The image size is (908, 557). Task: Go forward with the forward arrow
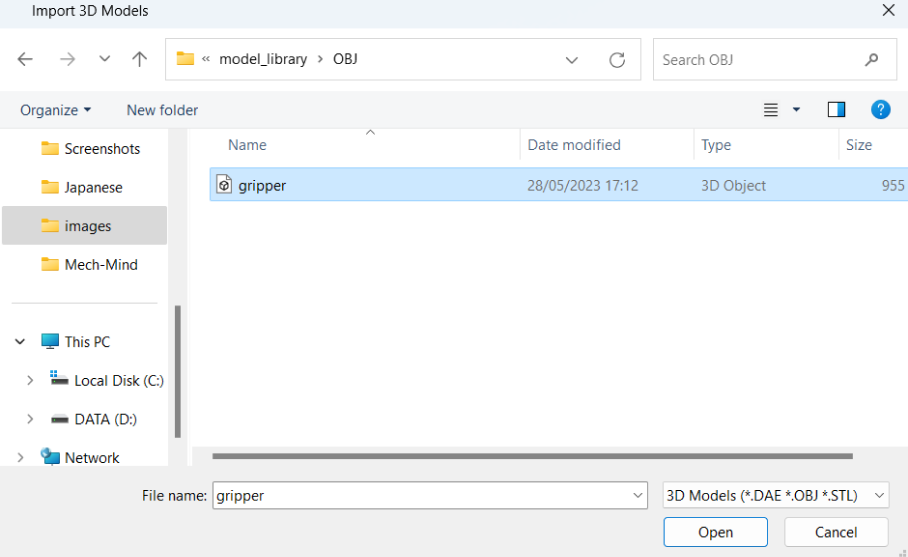pyautogui.click(x=67, y=59)
